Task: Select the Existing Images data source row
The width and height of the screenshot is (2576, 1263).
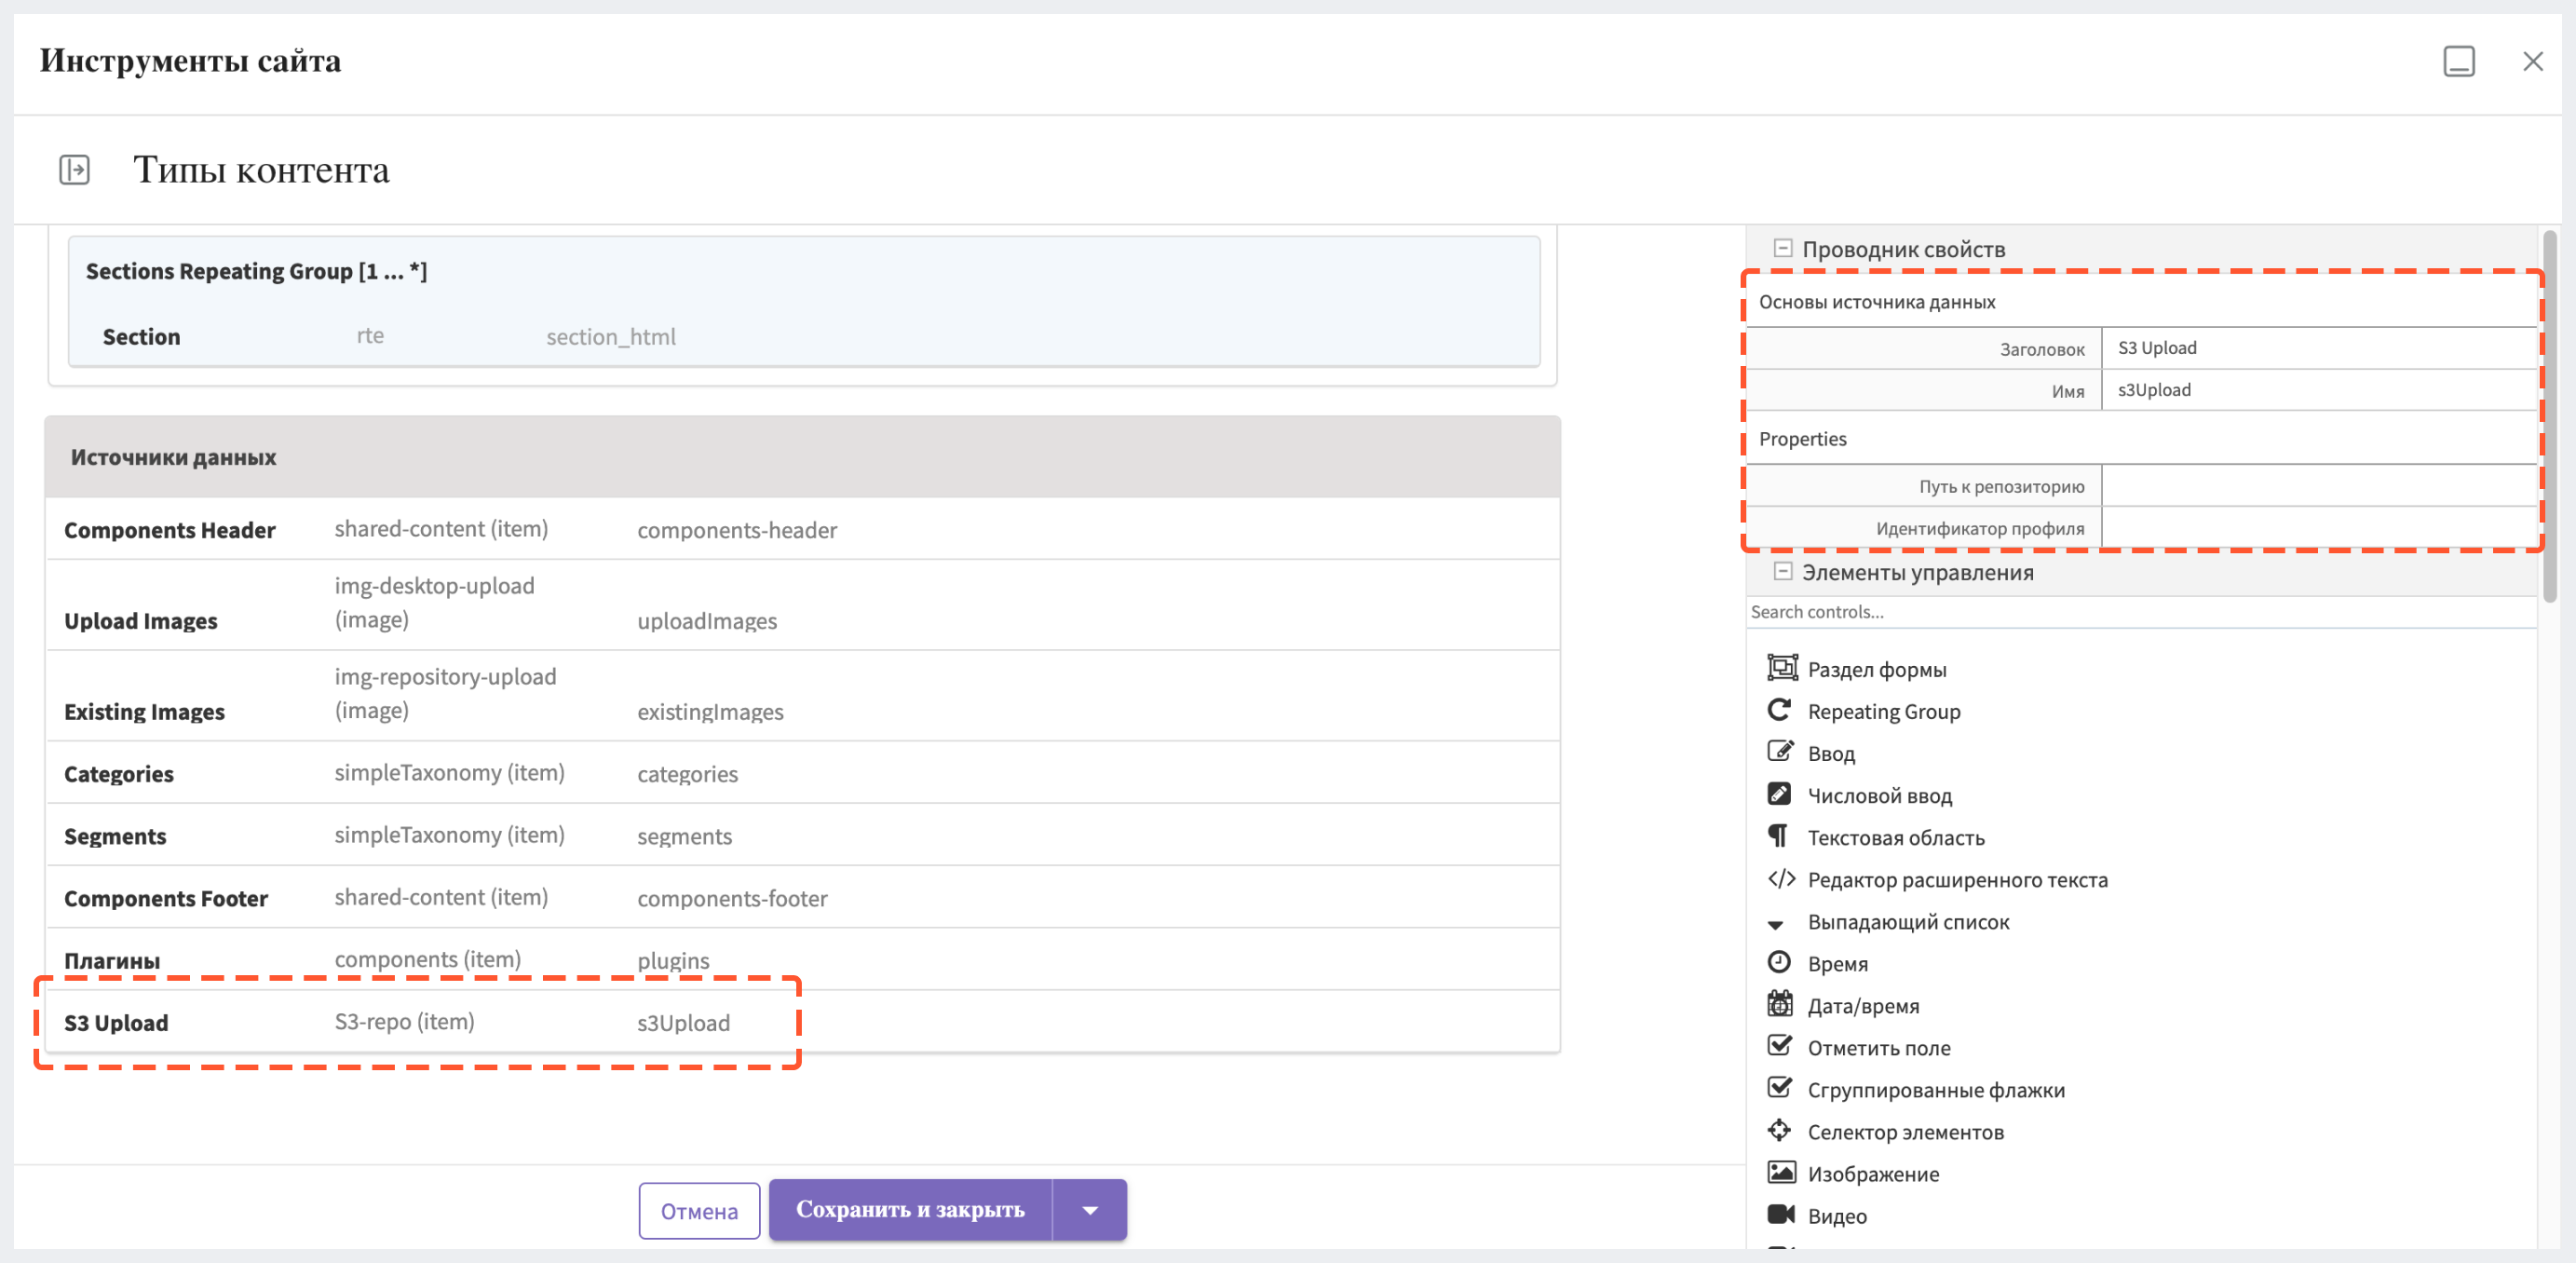Action: pyautogui.click(x=803, y=696)
